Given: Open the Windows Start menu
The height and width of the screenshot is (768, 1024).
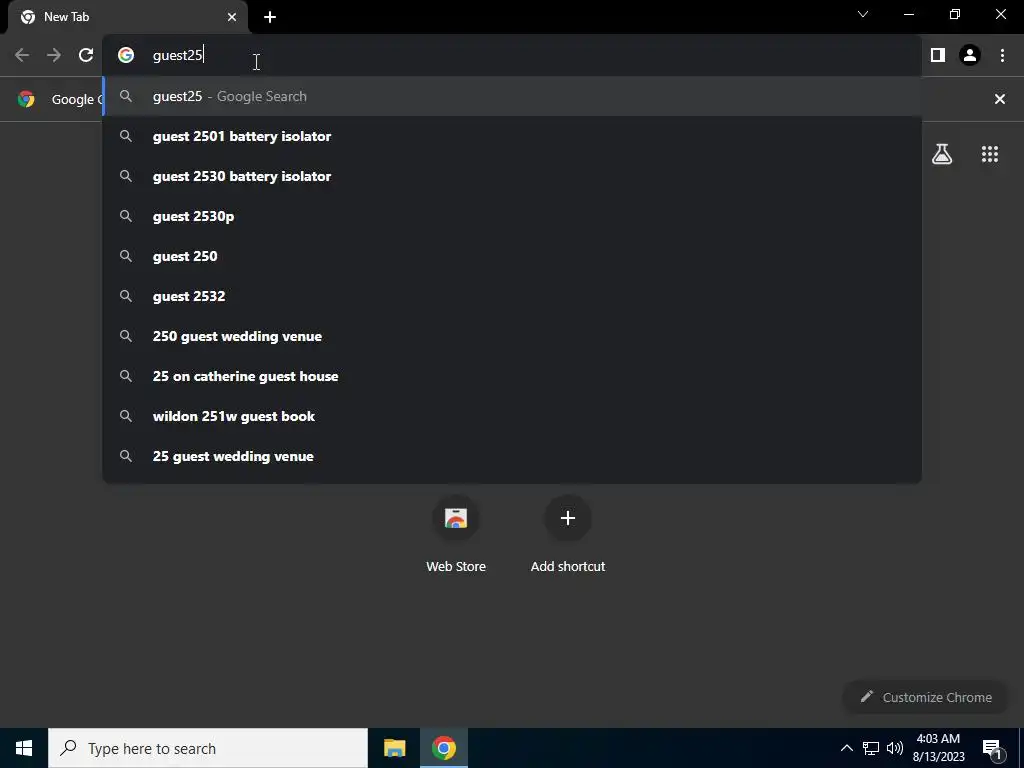Looking at the screenshot, I should (x=24, y=748).
